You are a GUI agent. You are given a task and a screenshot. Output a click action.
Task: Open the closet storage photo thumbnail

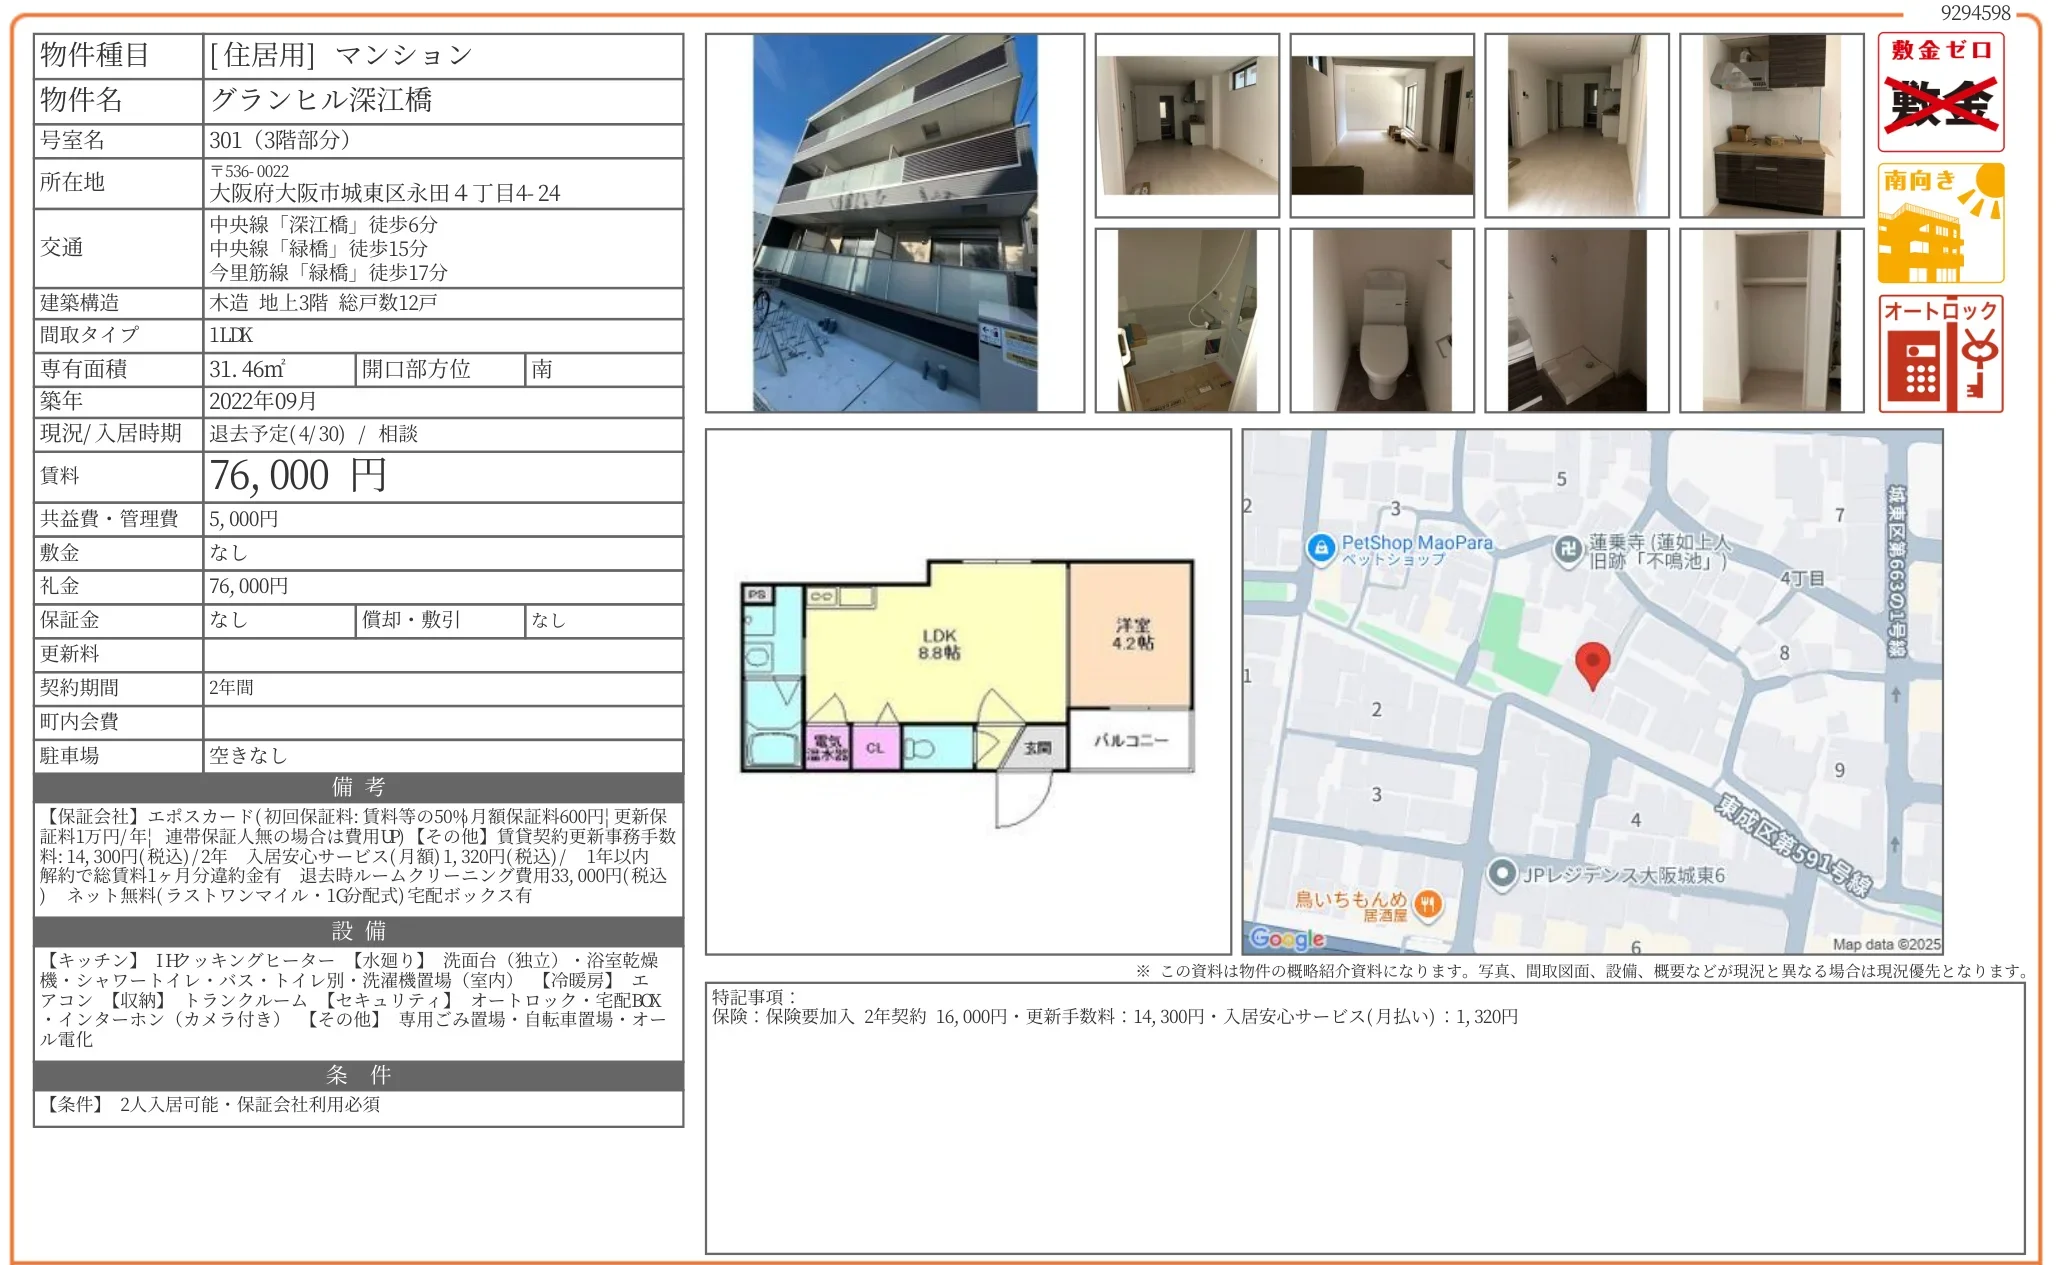click(x=1771, y=320)
